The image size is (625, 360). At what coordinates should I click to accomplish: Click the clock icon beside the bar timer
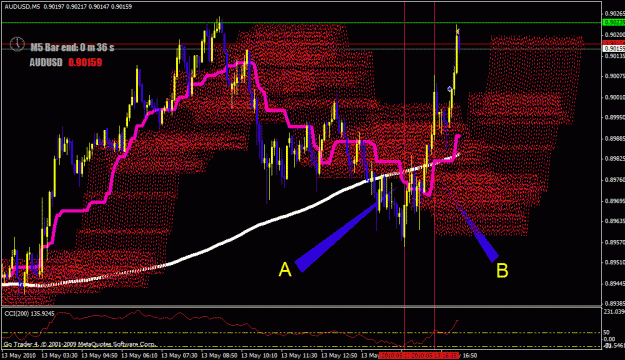coord(17,44)
